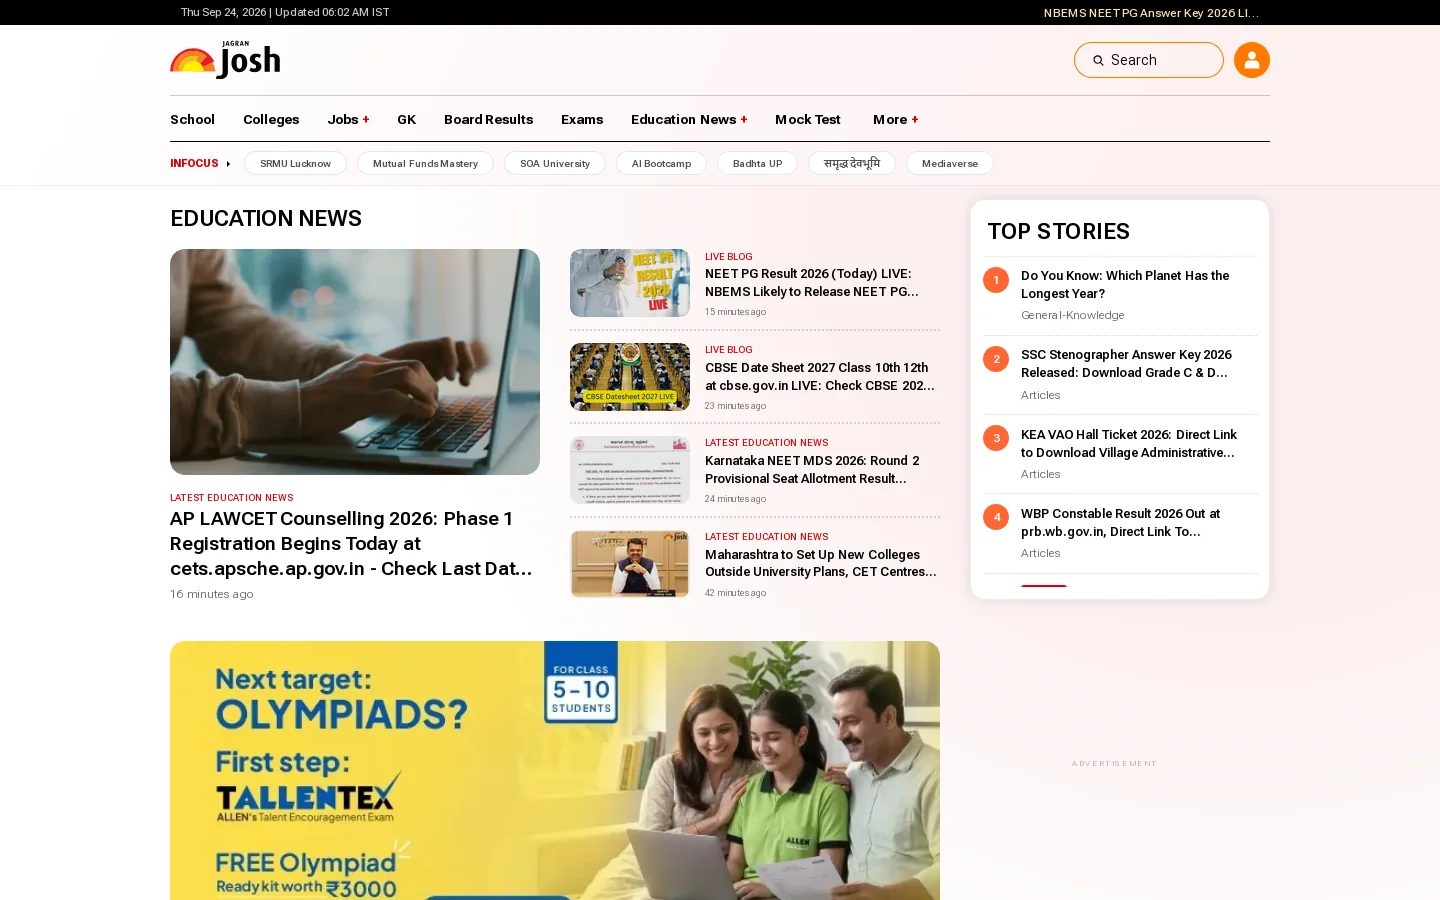
Task: Click the magnifier icon in Search box
Action: 1098,60
